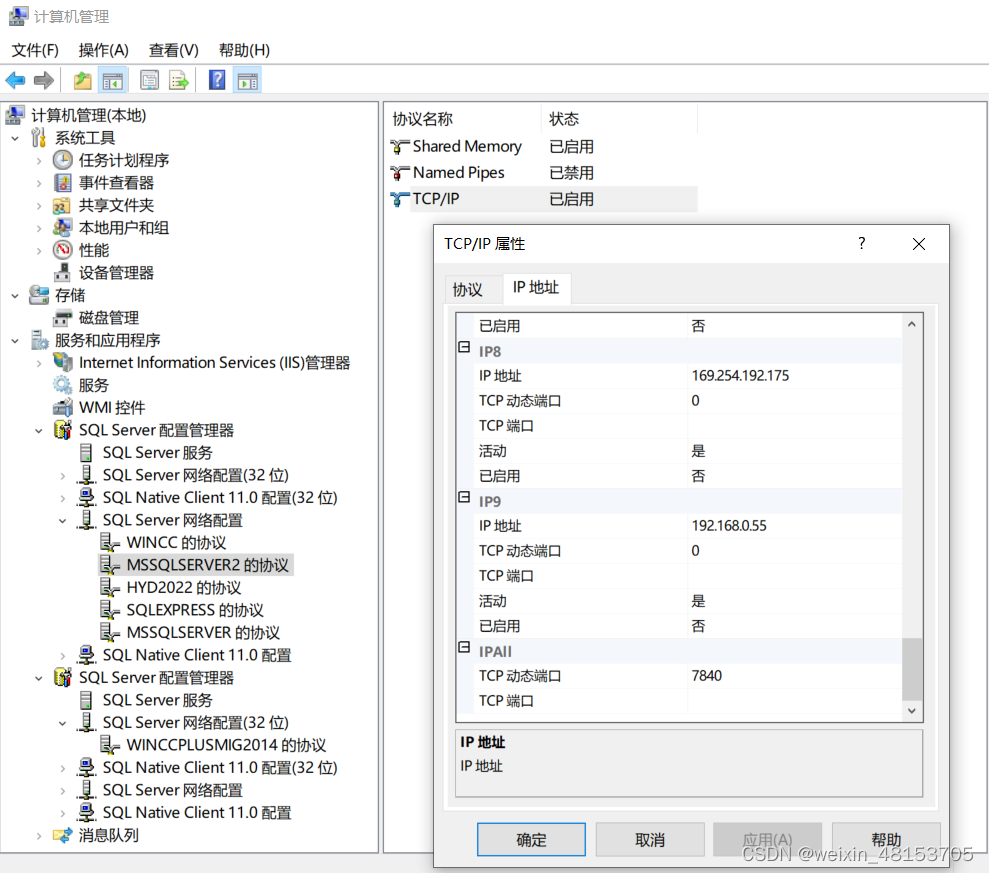Close the TCP/IP 属性 dialog
The image size is (989, 873).
click(x=919, y=244)
